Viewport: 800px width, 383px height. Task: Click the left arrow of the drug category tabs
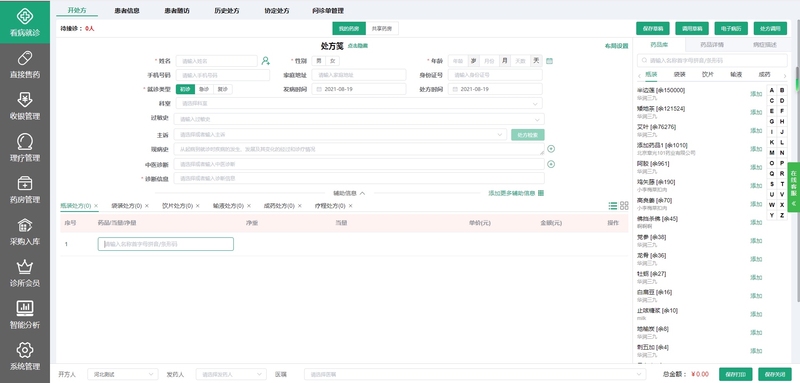coord(640,75)
